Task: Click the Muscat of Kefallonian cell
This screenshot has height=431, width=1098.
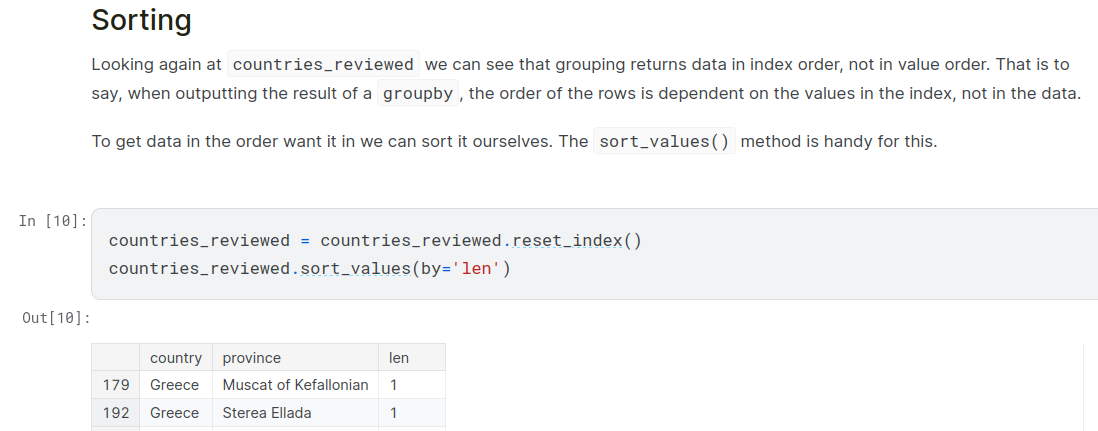Action: point(295,385)
